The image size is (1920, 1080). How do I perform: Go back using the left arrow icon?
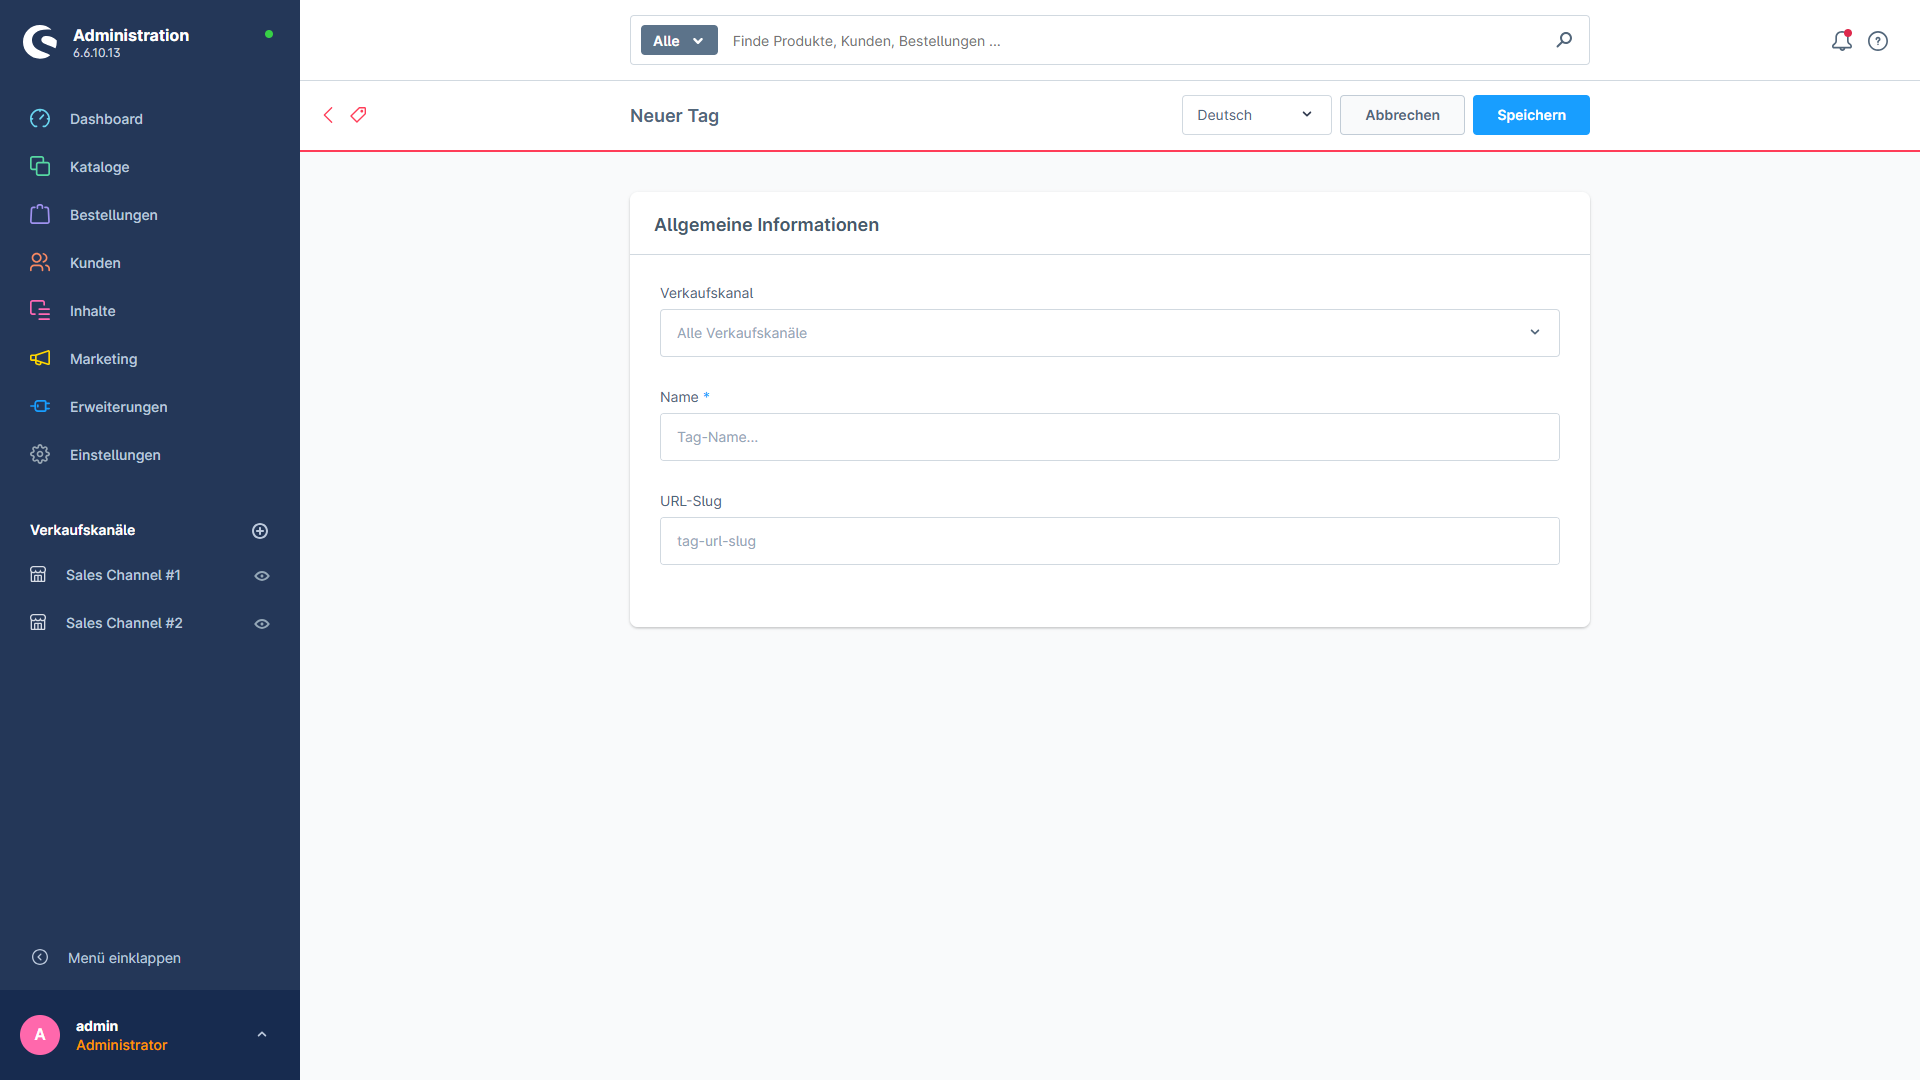[328, 115]
